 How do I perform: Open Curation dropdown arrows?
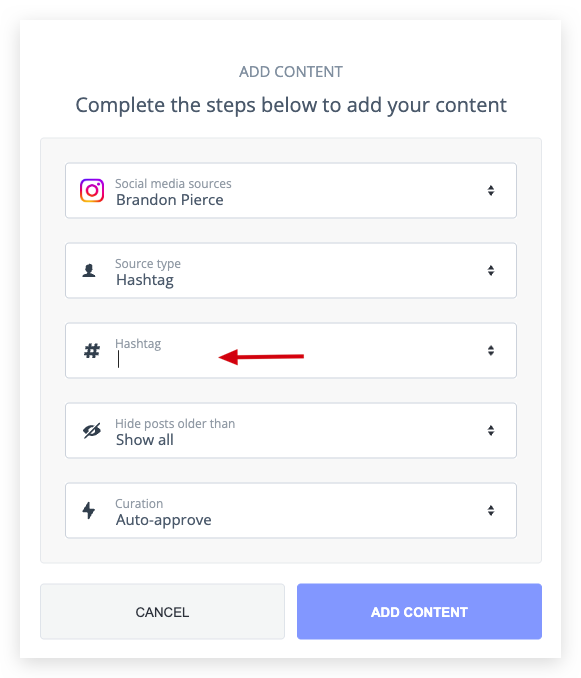click(491, 511)
